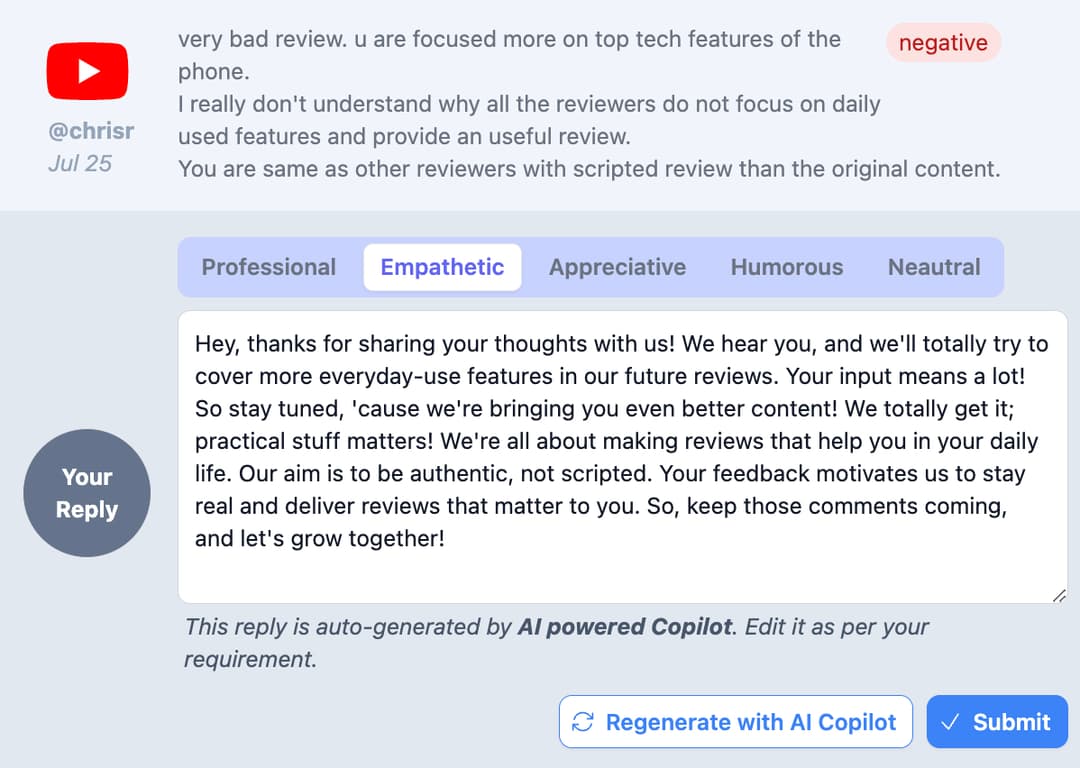Regenerate reply with AI Copilot
Image resolution: width=1080 pixels, height=768 pixels.
736,722
